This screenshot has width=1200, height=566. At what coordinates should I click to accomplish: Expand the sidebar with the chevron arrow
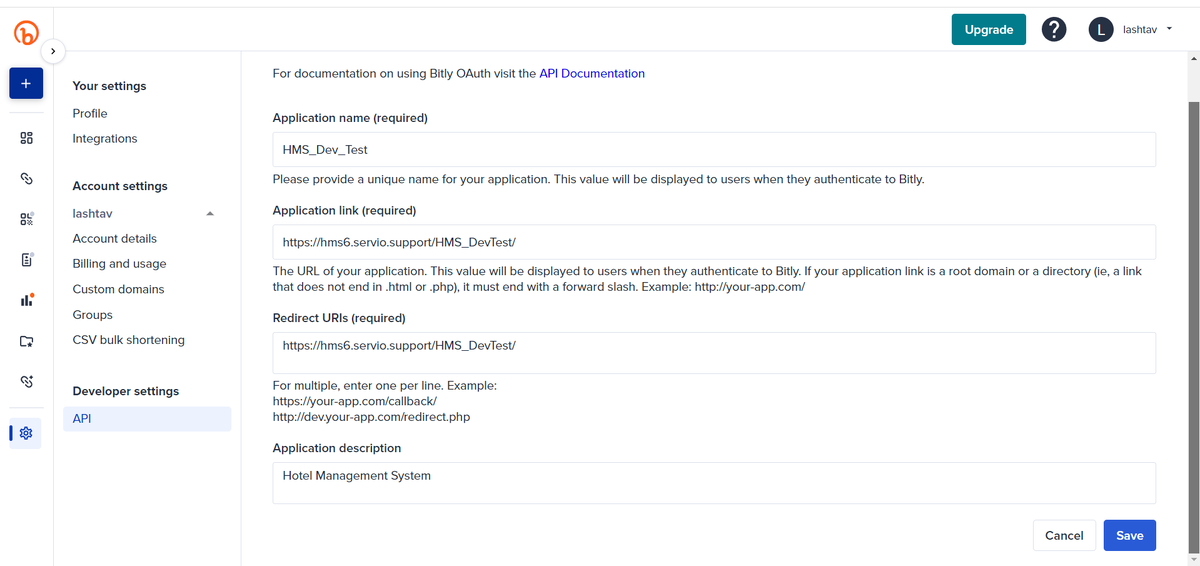(x=53, y=51)
